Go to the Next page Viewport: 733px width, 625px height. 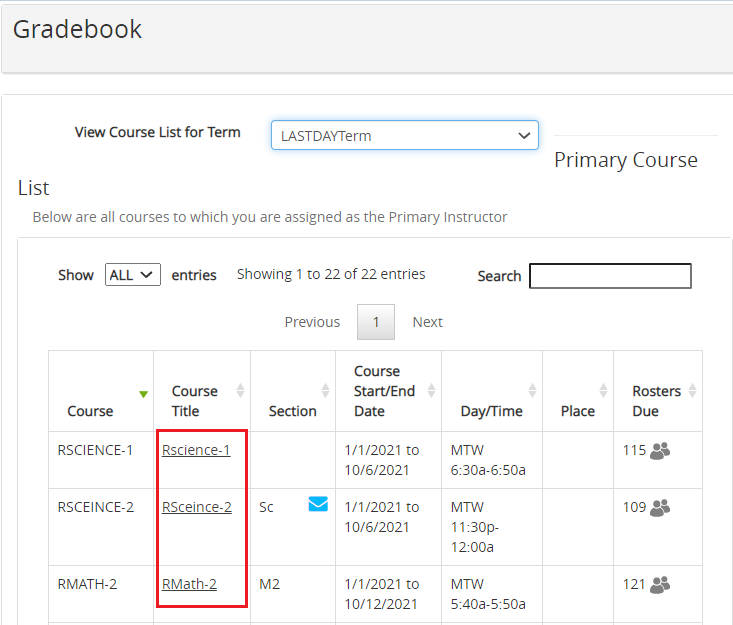coord(427,322)
